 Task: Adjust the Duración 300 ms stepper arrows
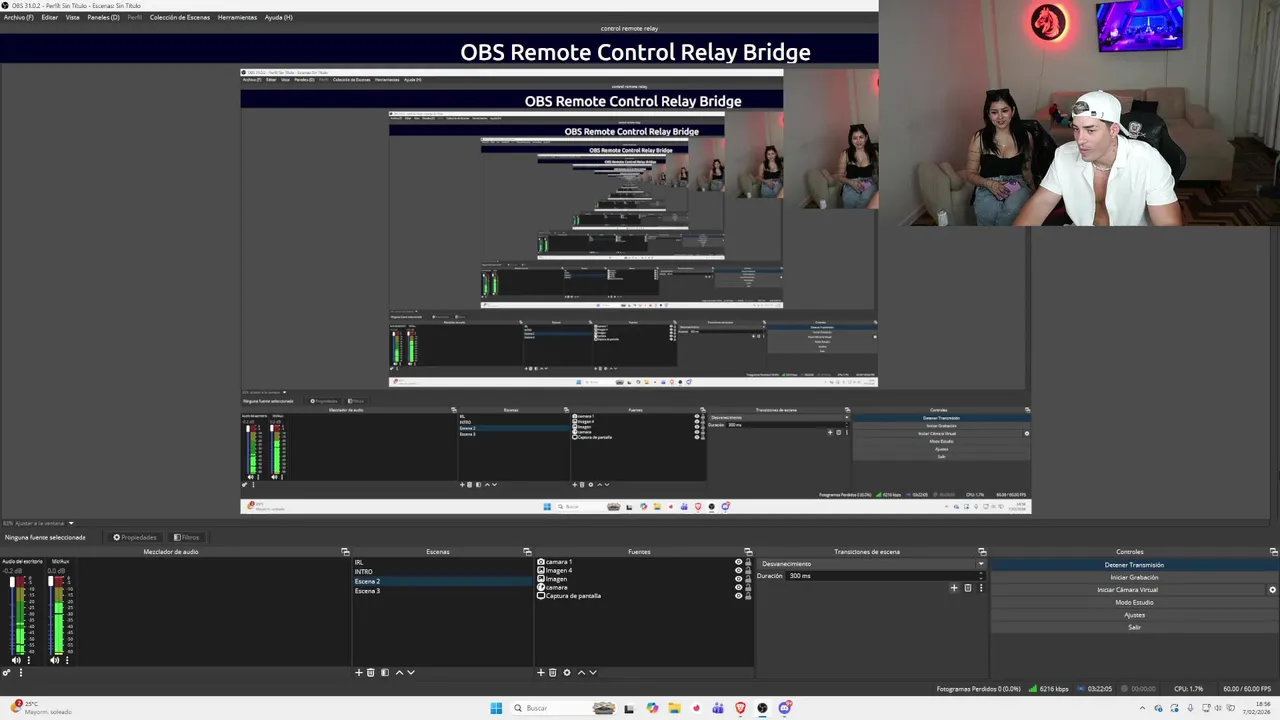(x=980, y=576)
